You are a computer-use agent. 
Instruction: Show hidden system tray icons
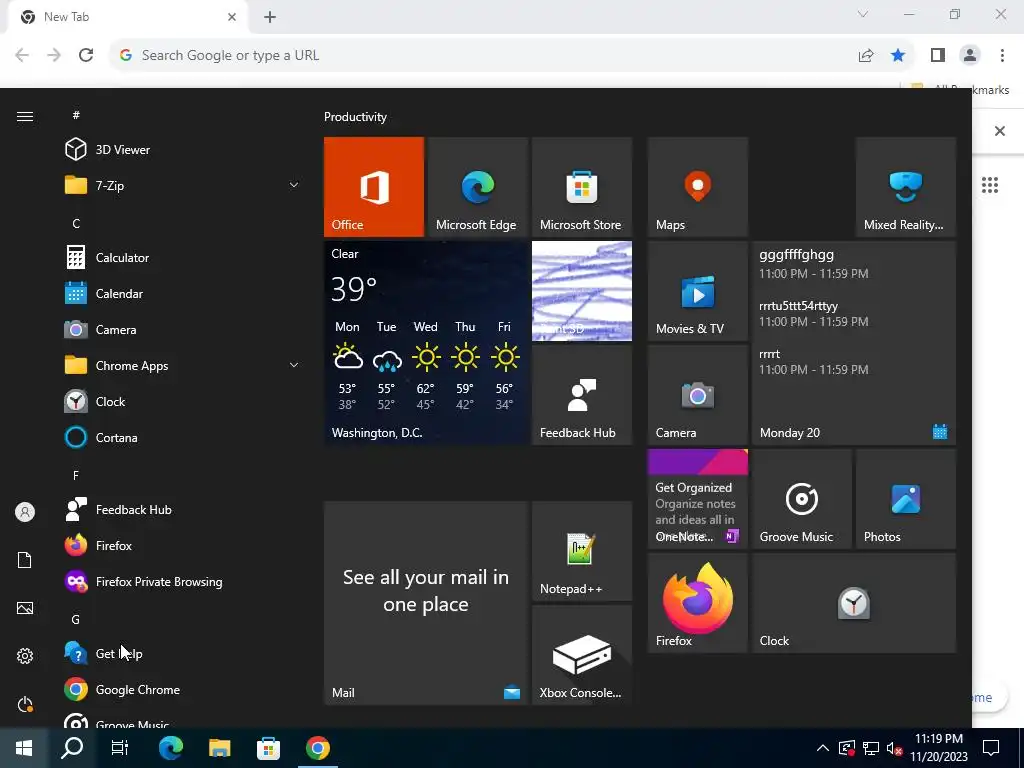823,748
